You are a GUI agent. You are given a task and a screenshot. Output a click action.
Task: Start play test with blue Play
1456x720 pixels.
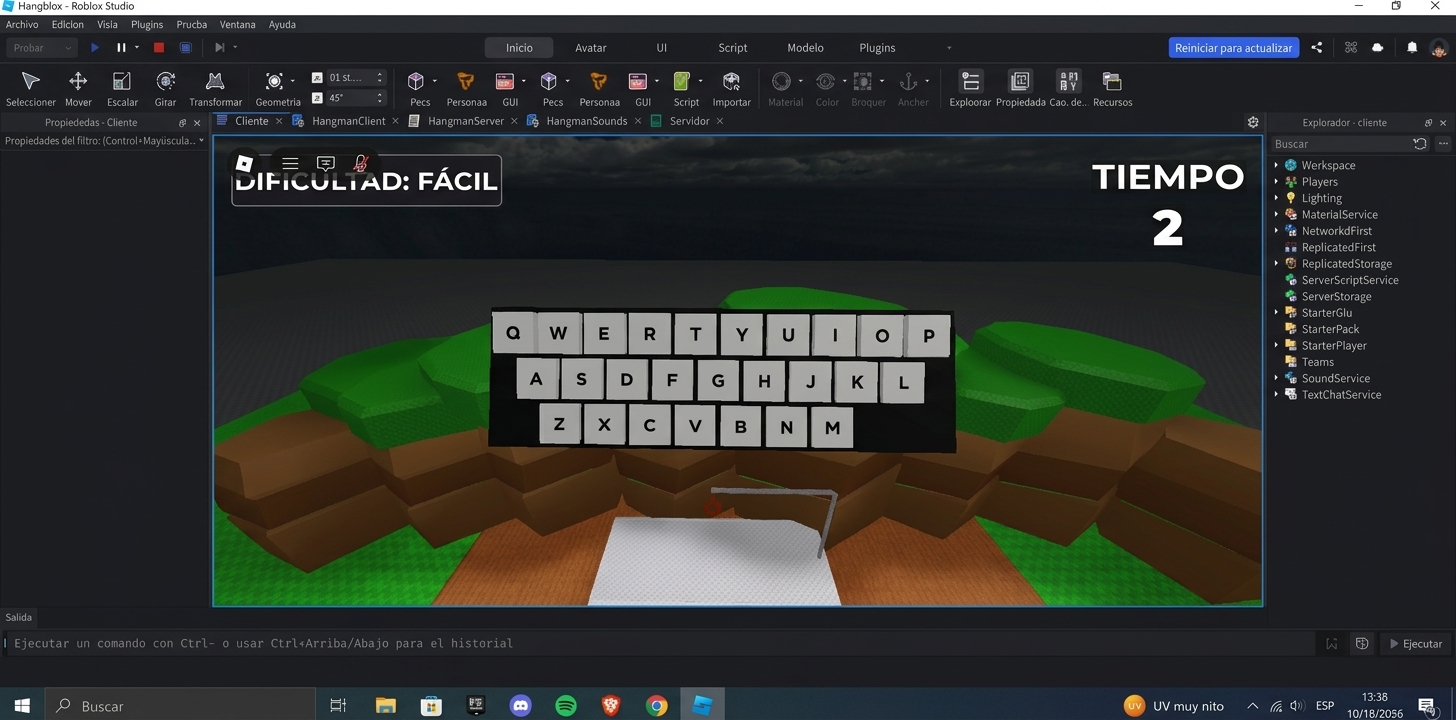click(x=95, y=47)
